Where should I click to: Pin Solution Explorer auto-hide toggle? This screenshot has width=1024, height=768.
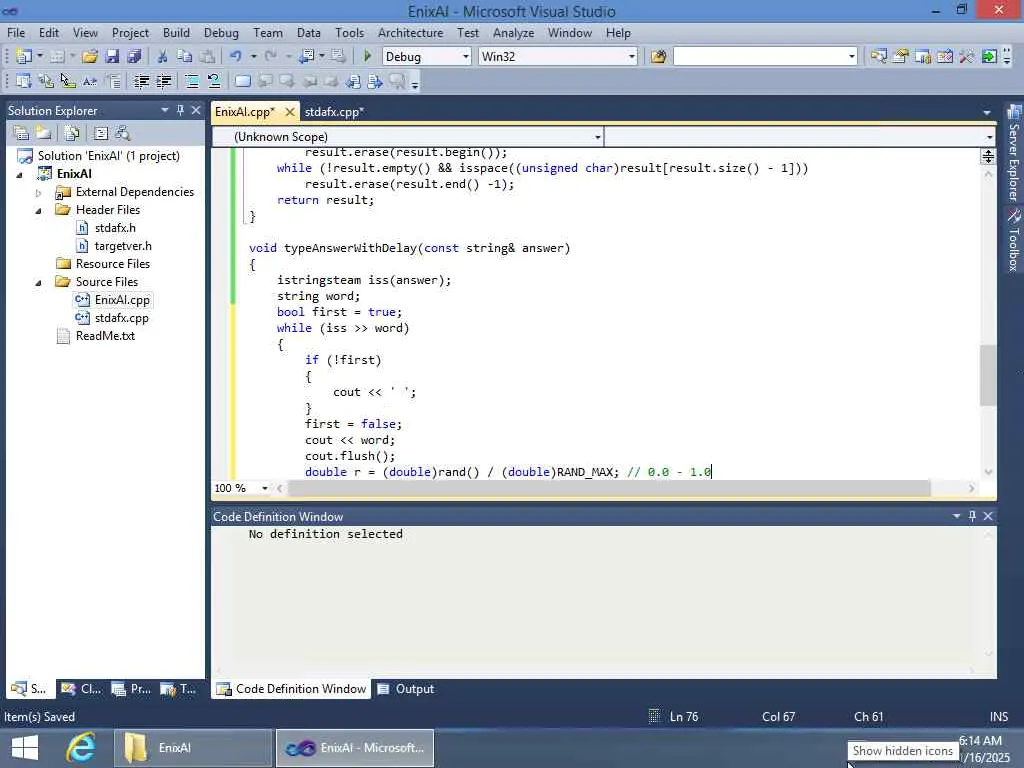[x=180, y=110]
